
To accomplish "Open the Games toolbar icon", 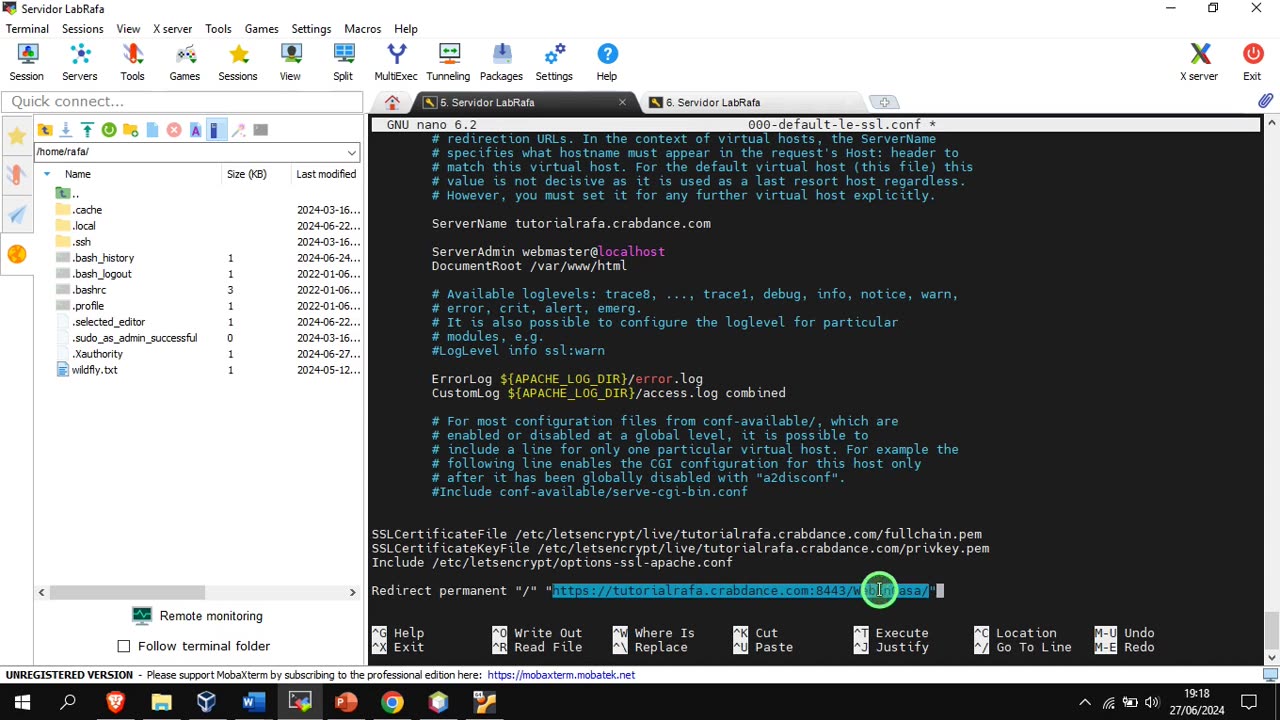I will coord(185,62).
